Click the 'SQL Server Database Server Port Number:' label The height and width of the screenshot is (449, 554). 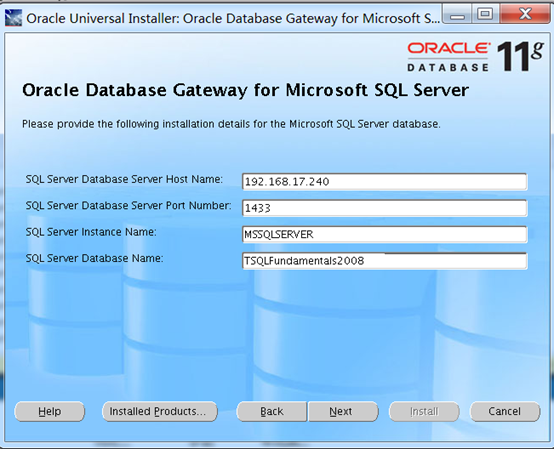128,206
